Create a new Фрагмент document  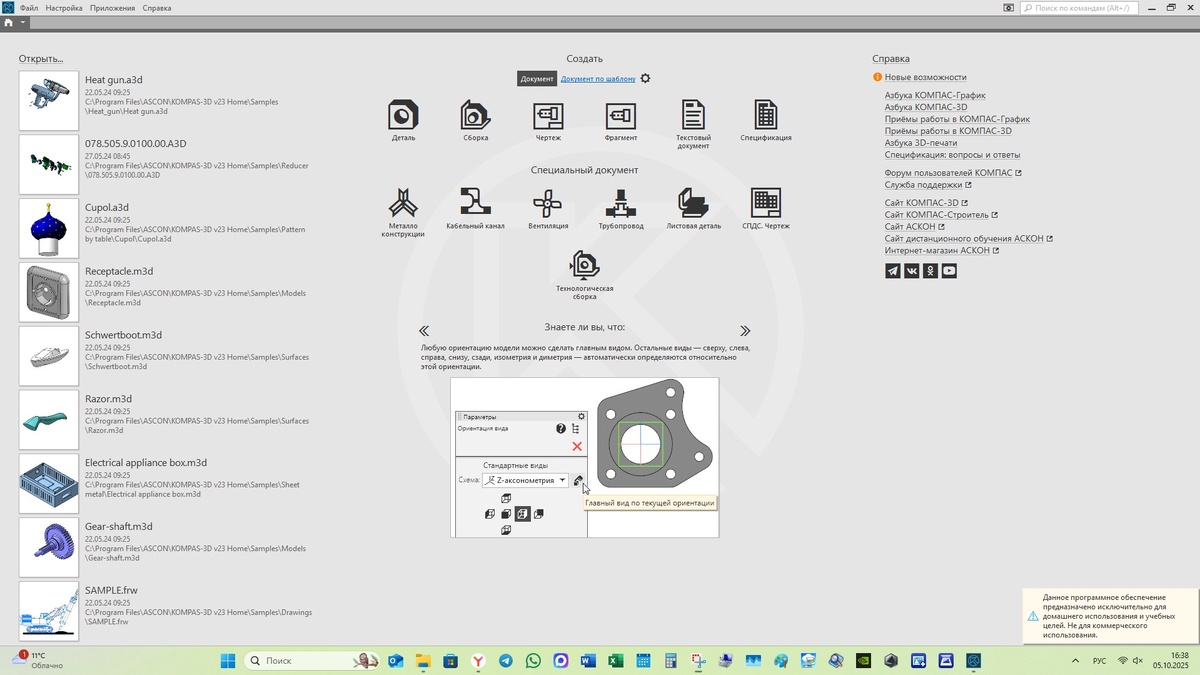point(621,119)
